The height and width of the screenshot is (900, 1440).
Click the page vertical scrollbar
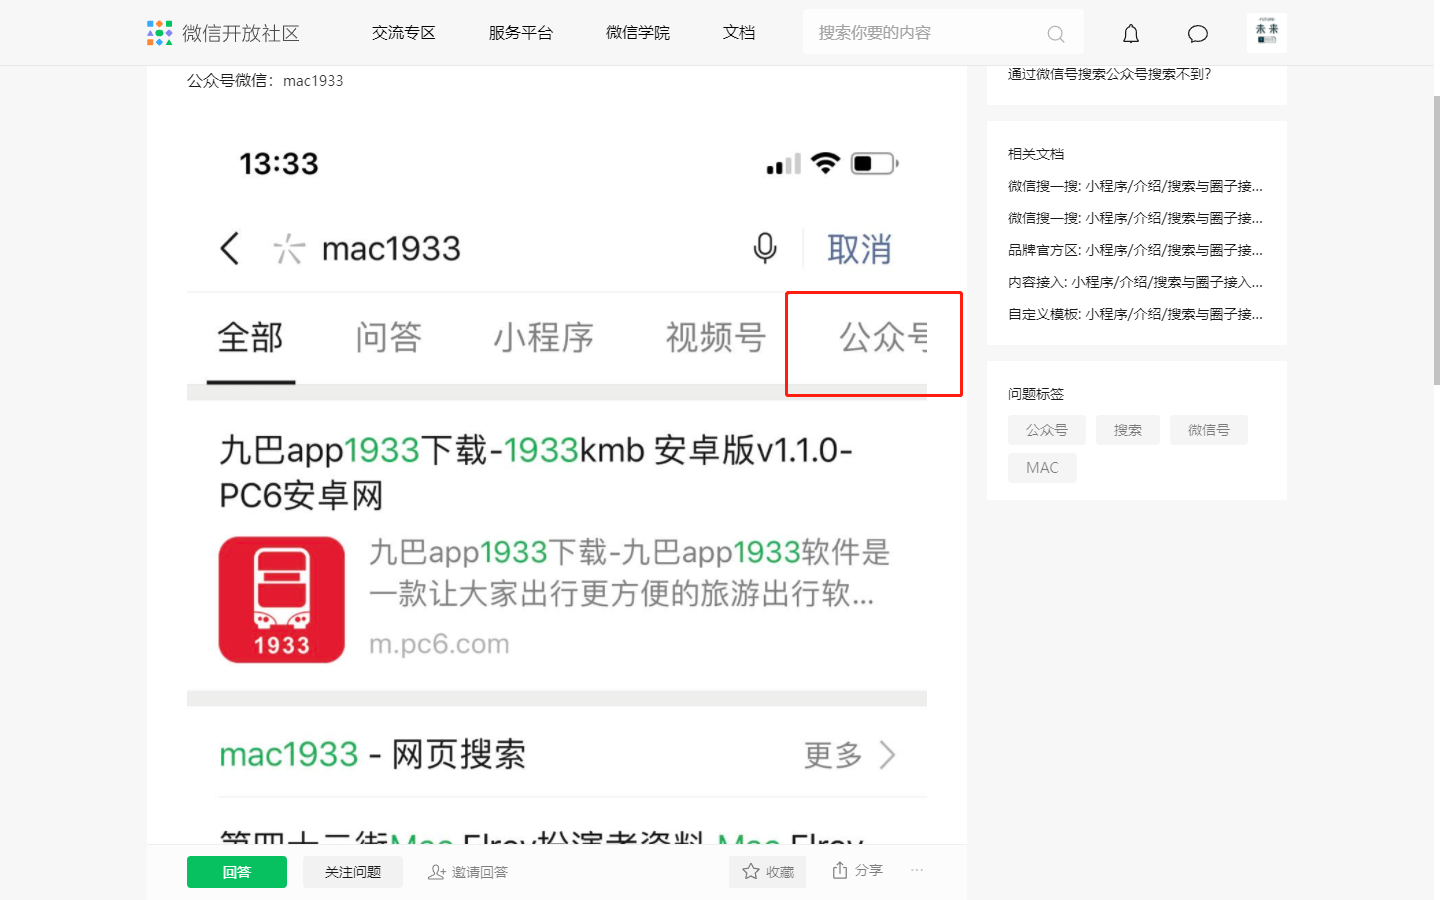pos(1436,240)
